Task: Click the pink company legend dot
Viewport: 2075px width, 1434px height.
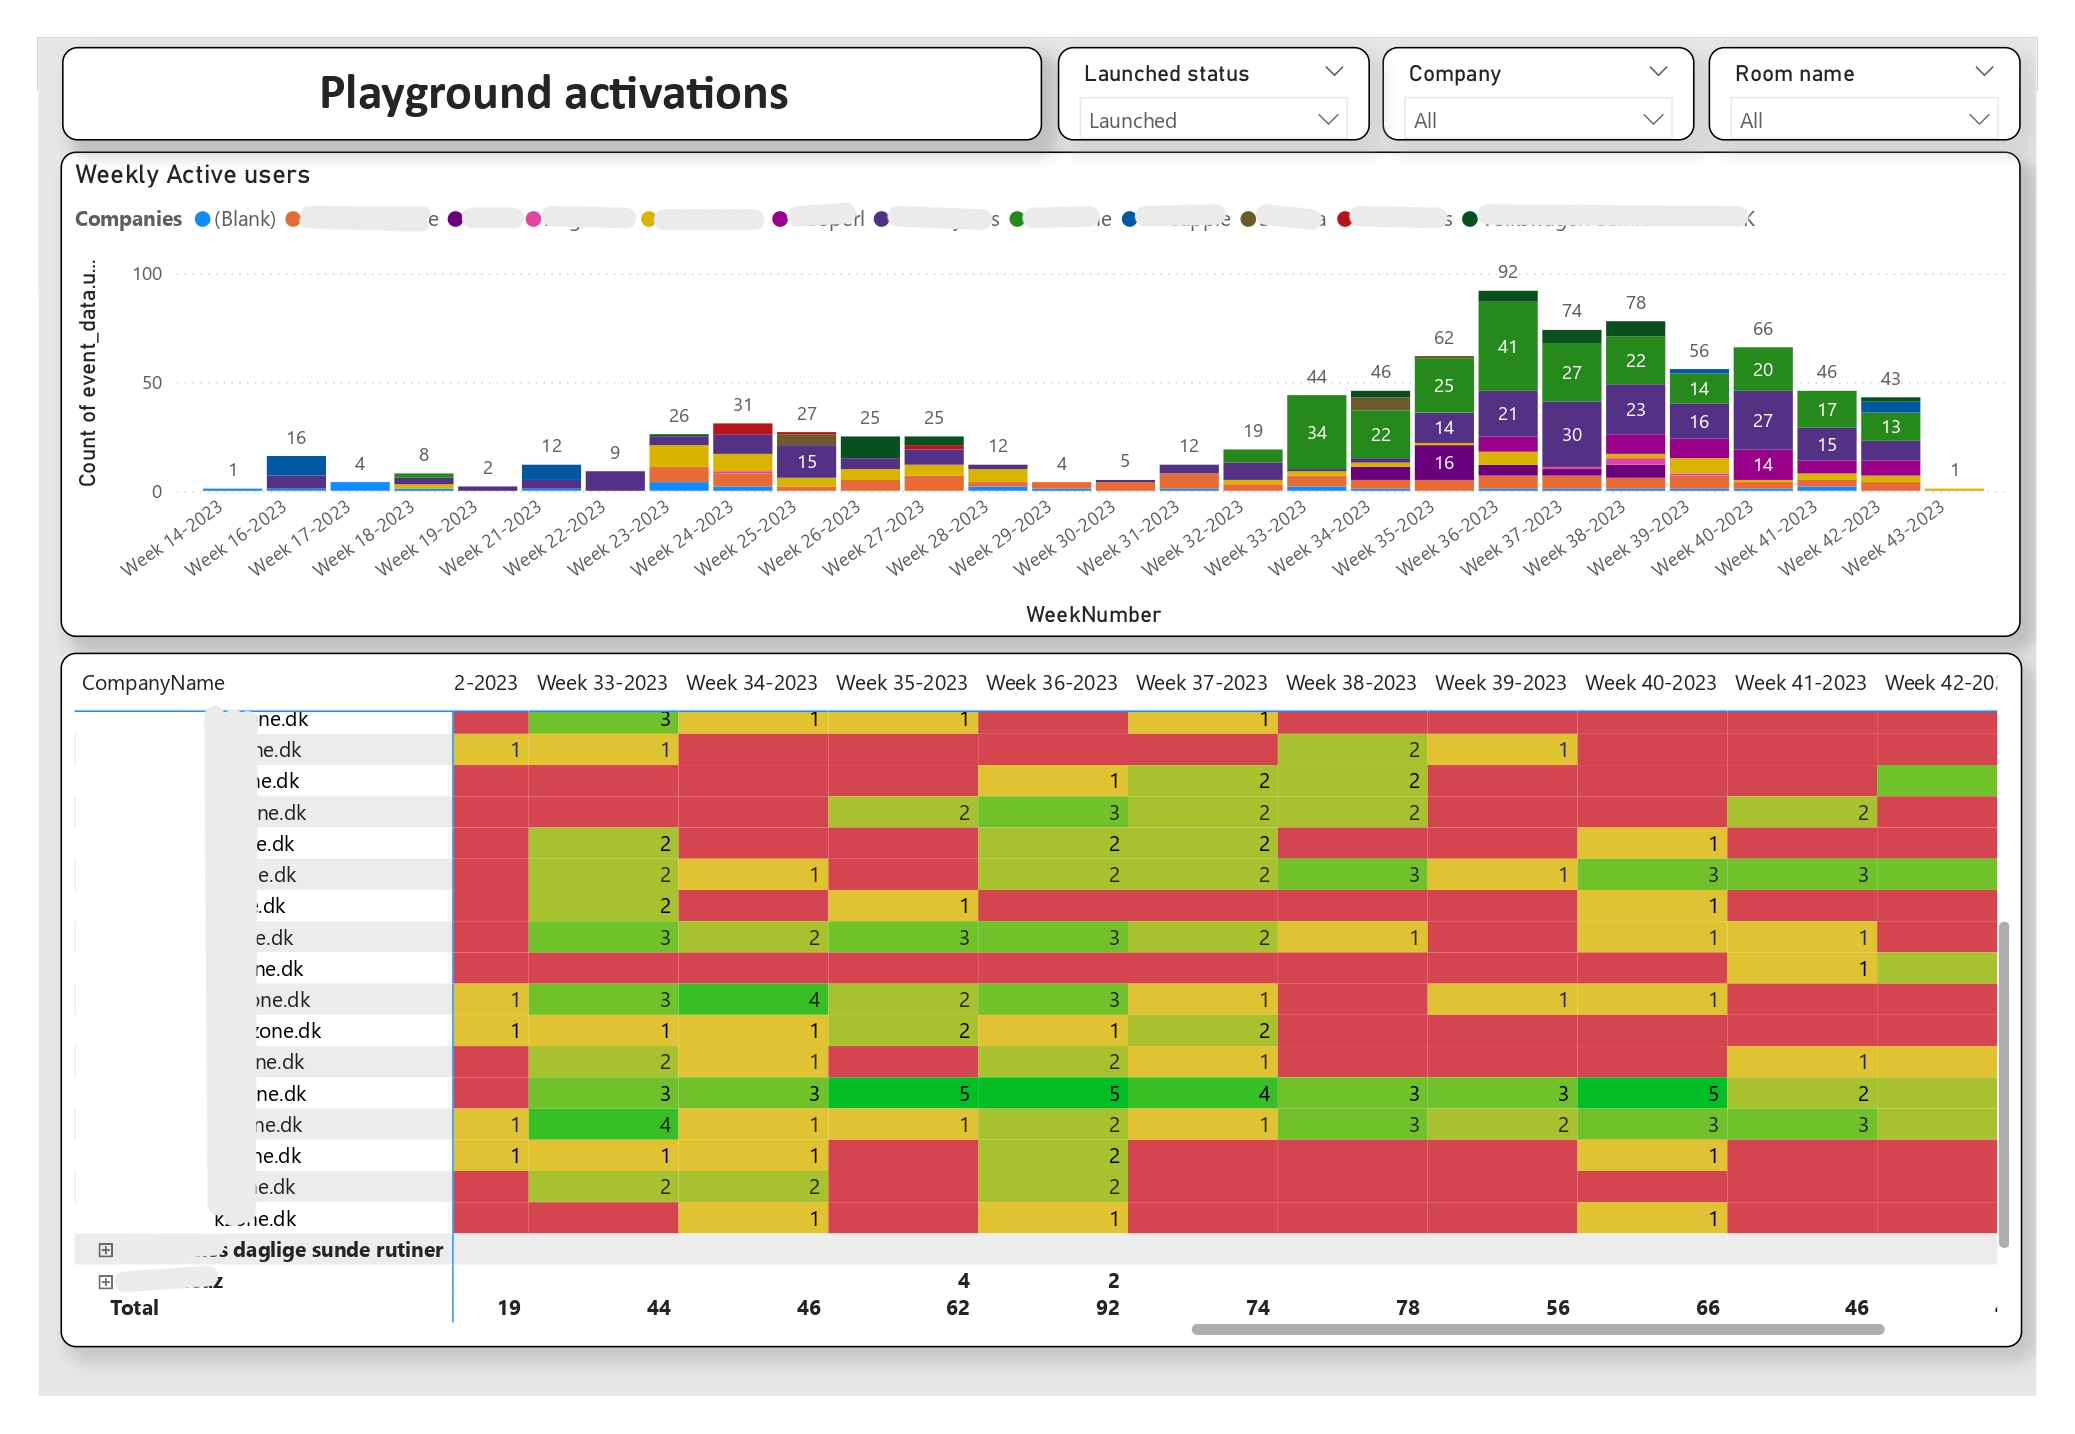Action: point(532,218)
